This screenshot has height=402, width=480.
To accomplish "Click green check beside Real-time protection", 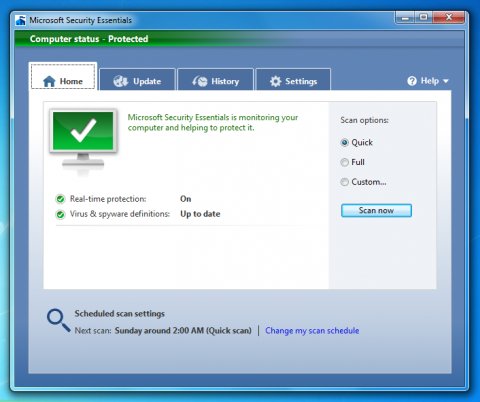I will 60,199.
